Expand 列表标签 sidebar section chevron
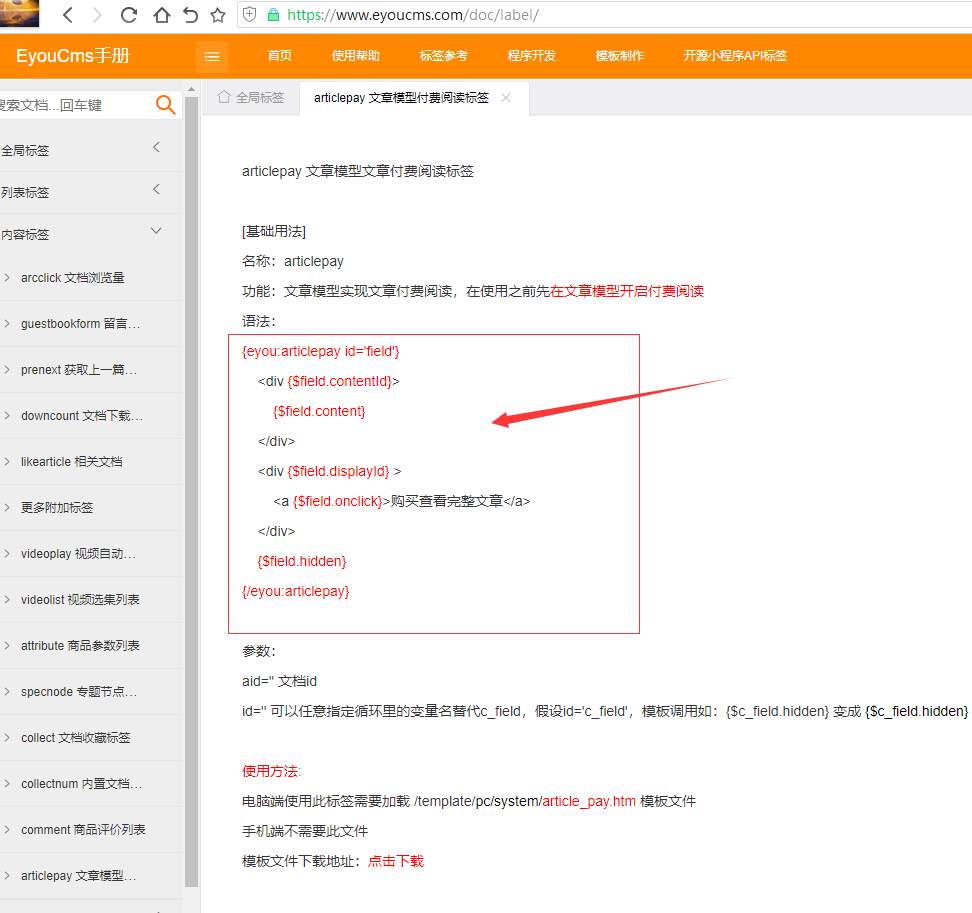 click(156, 190)
